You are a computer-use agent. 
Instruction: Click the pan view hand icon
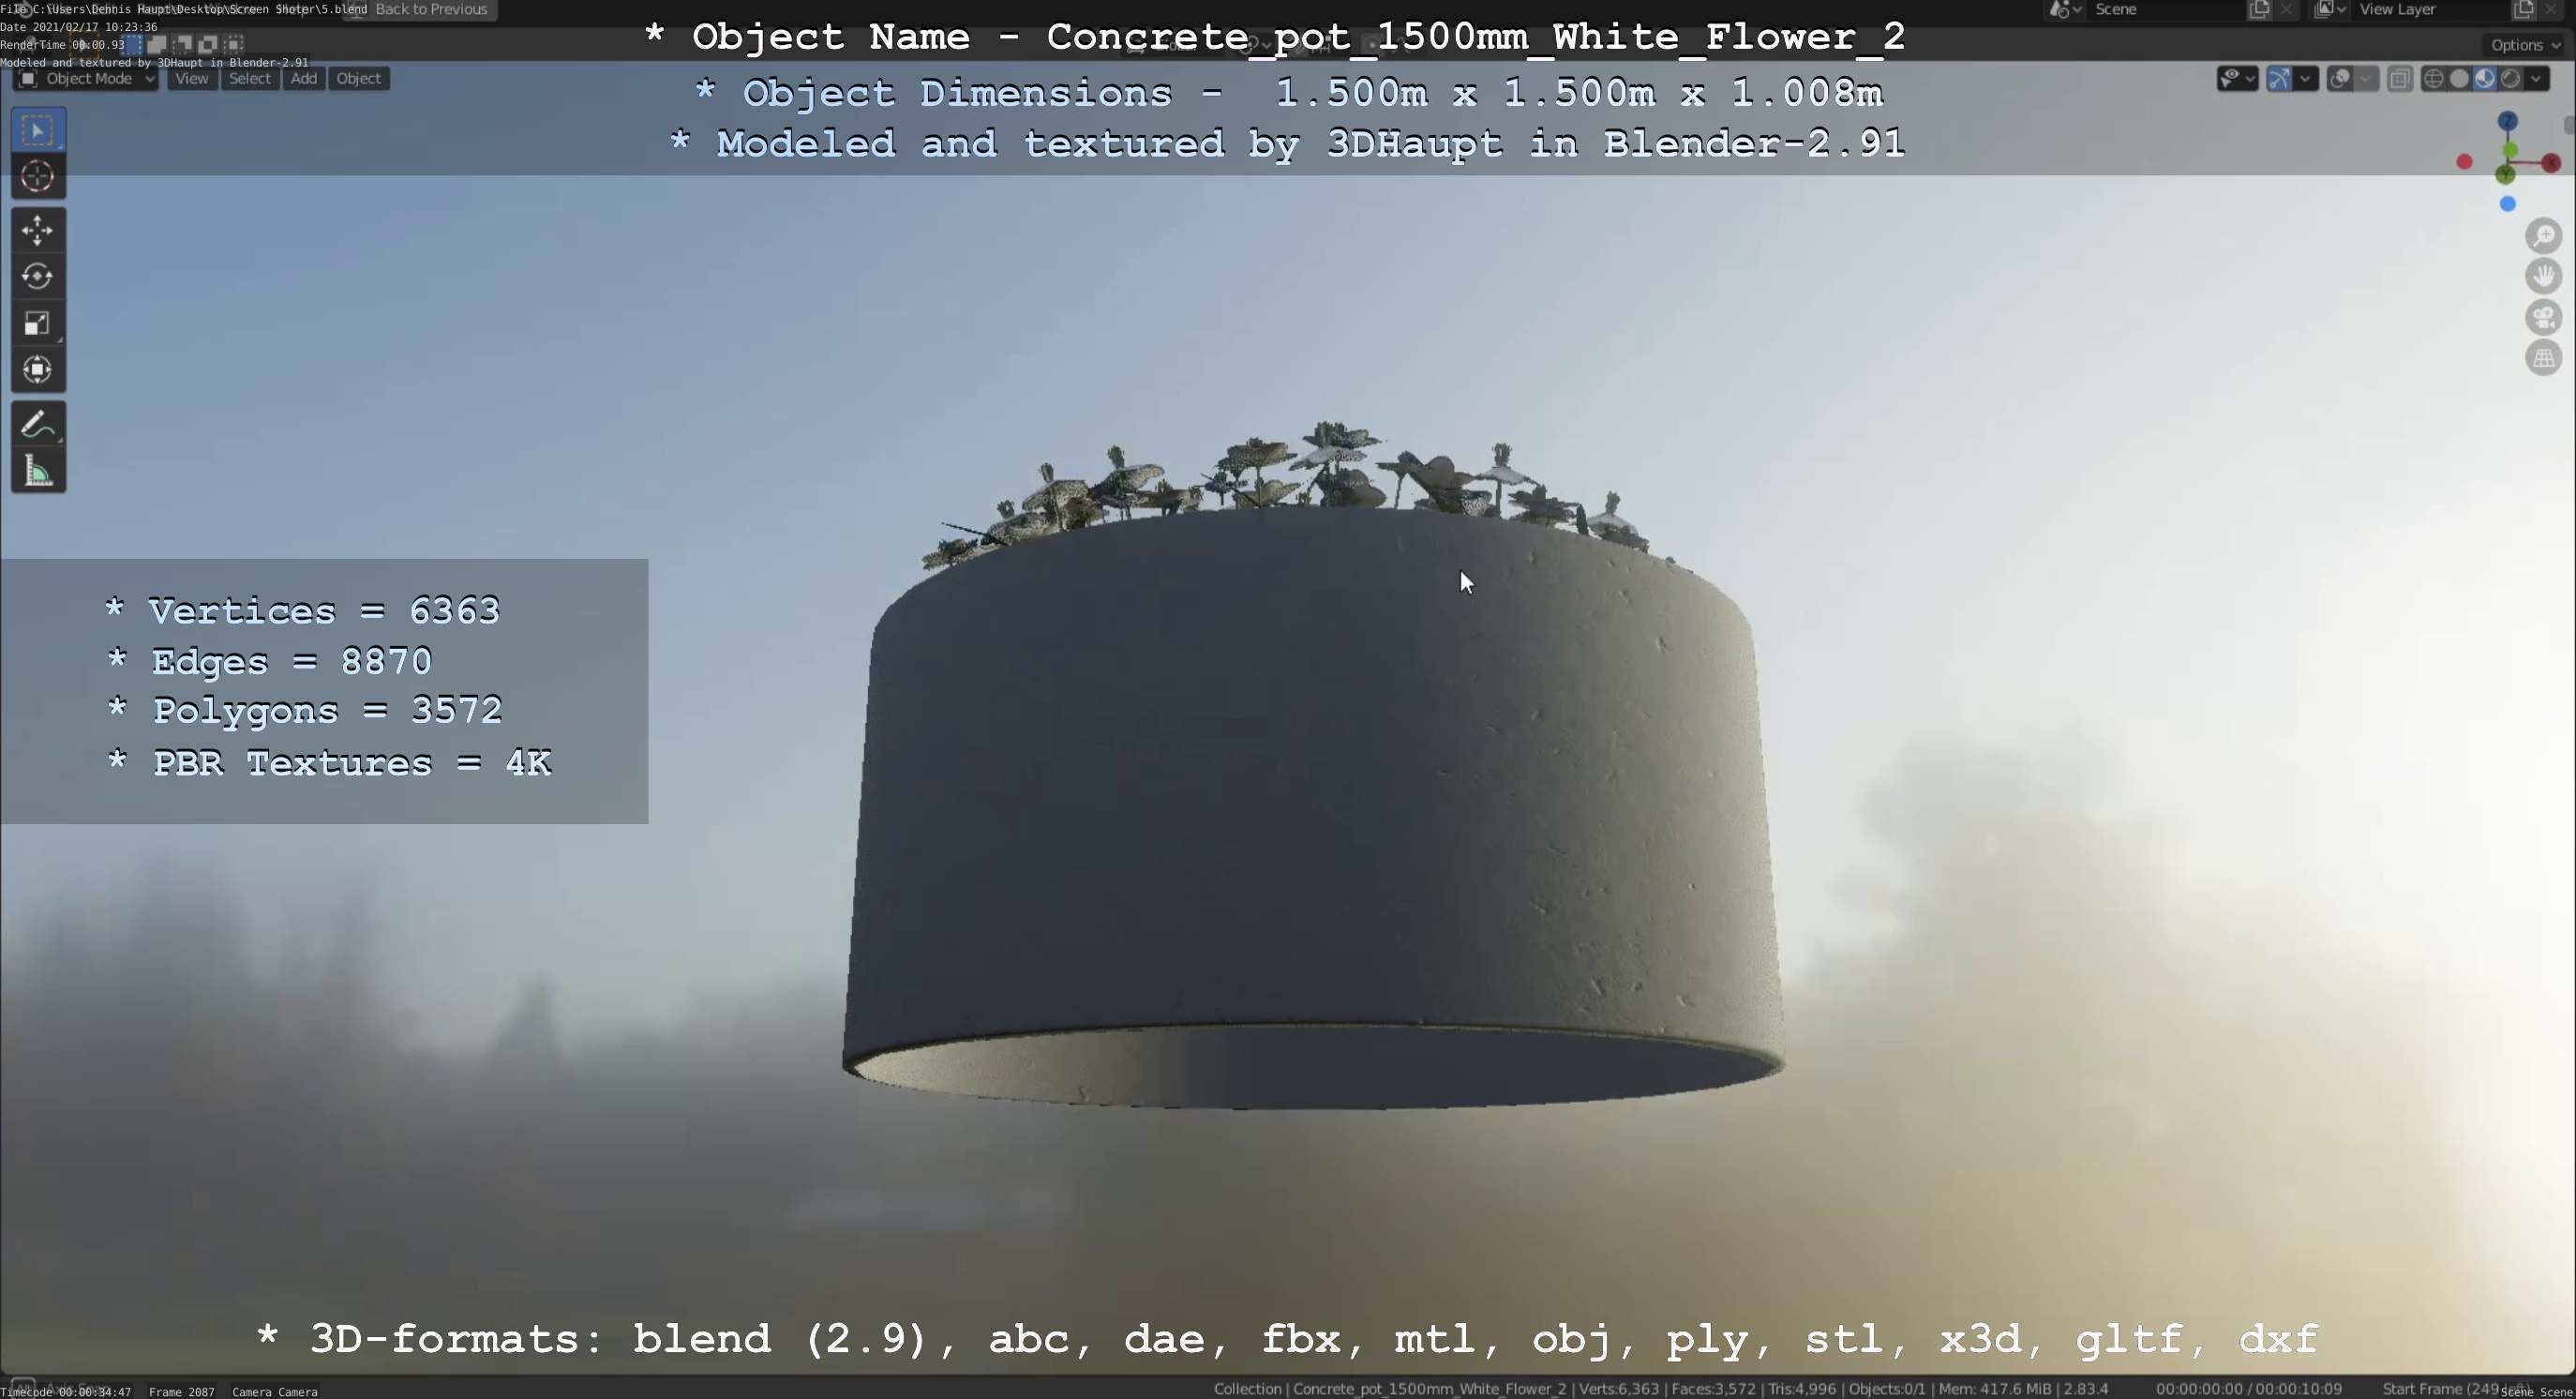pos(2543,276)
